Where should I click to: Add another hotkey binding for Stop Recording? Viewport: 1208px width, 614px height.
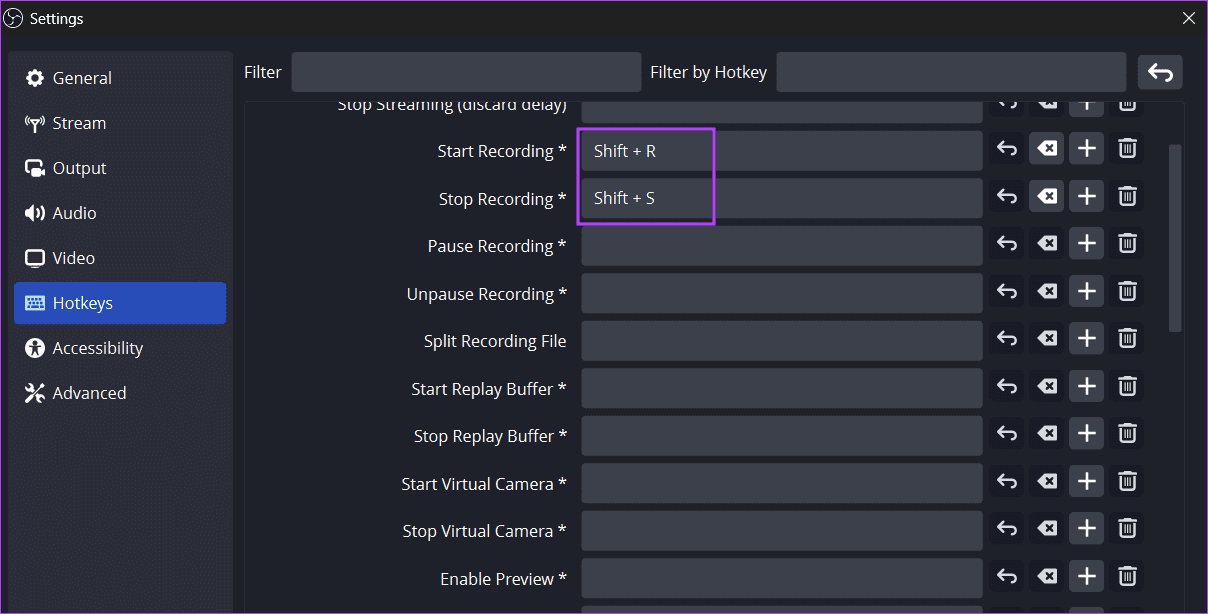coord(1086,196)
